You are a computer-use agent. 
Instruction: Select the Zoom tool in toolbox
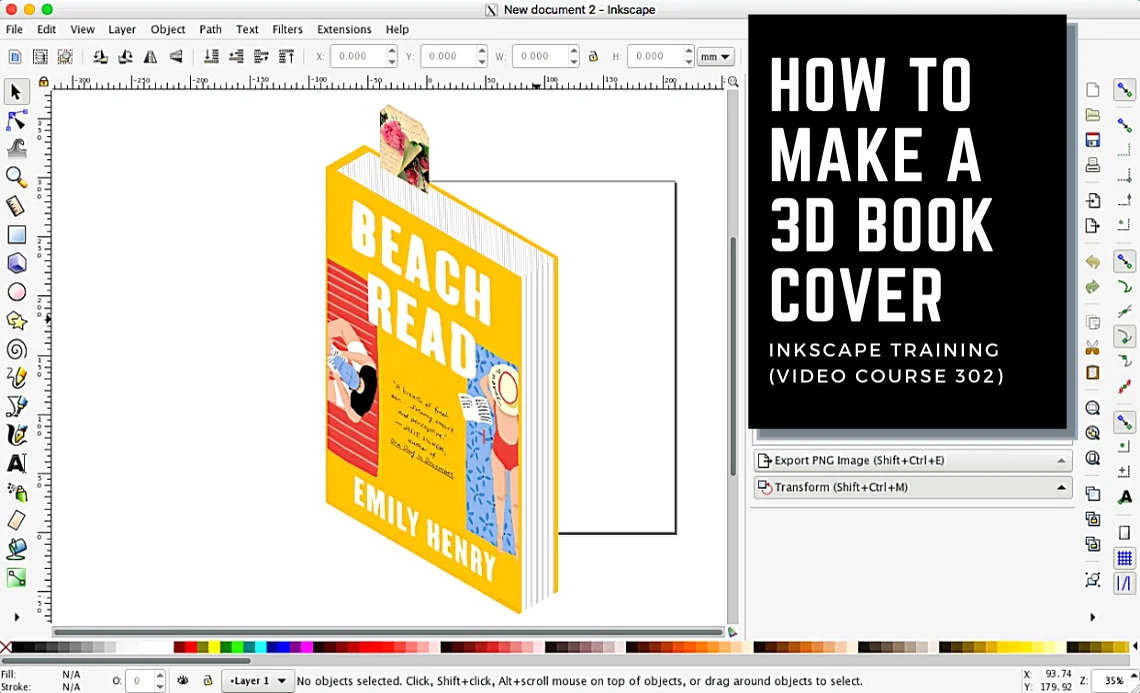tap(16, 178)
